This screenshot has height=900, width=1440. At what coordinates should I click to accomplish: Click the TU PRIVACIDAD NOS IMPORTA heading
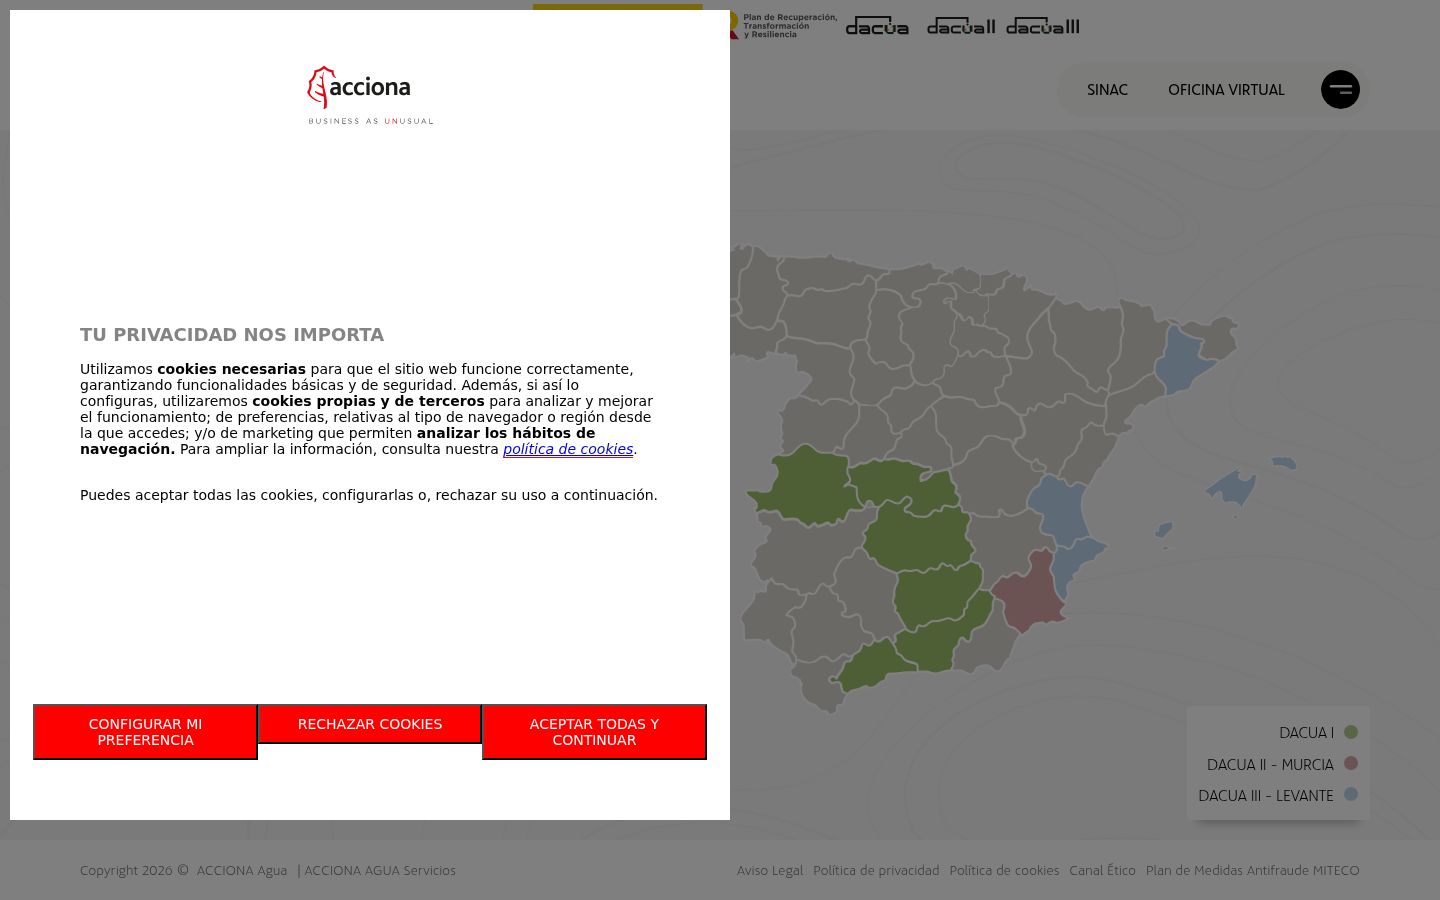tap(232, 335)
